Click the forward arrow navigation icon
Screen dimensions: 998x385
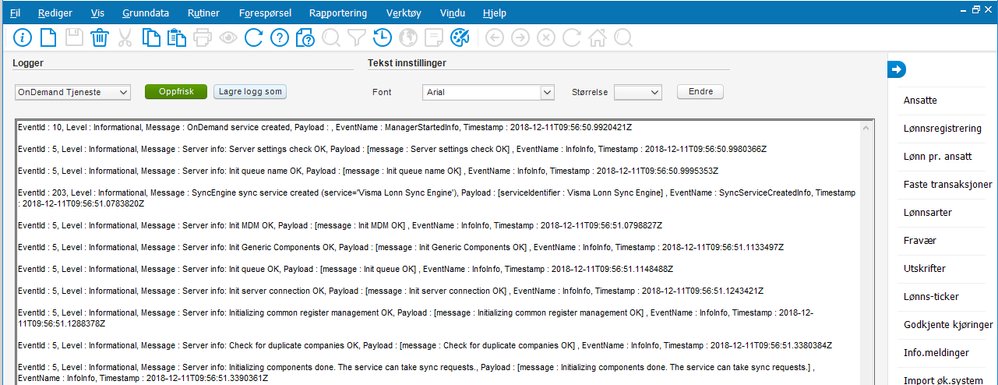[521, 38]
